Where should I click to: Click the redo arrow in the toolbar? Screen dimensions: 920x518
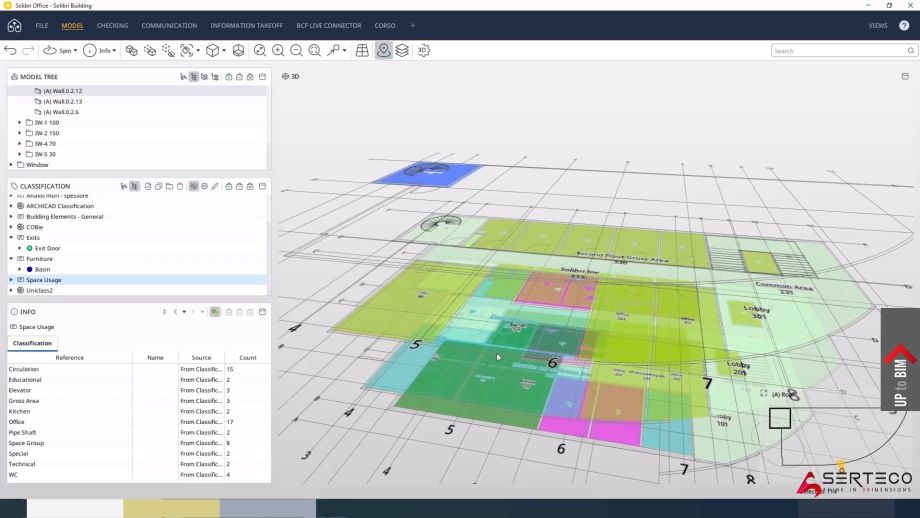[28, 50]
